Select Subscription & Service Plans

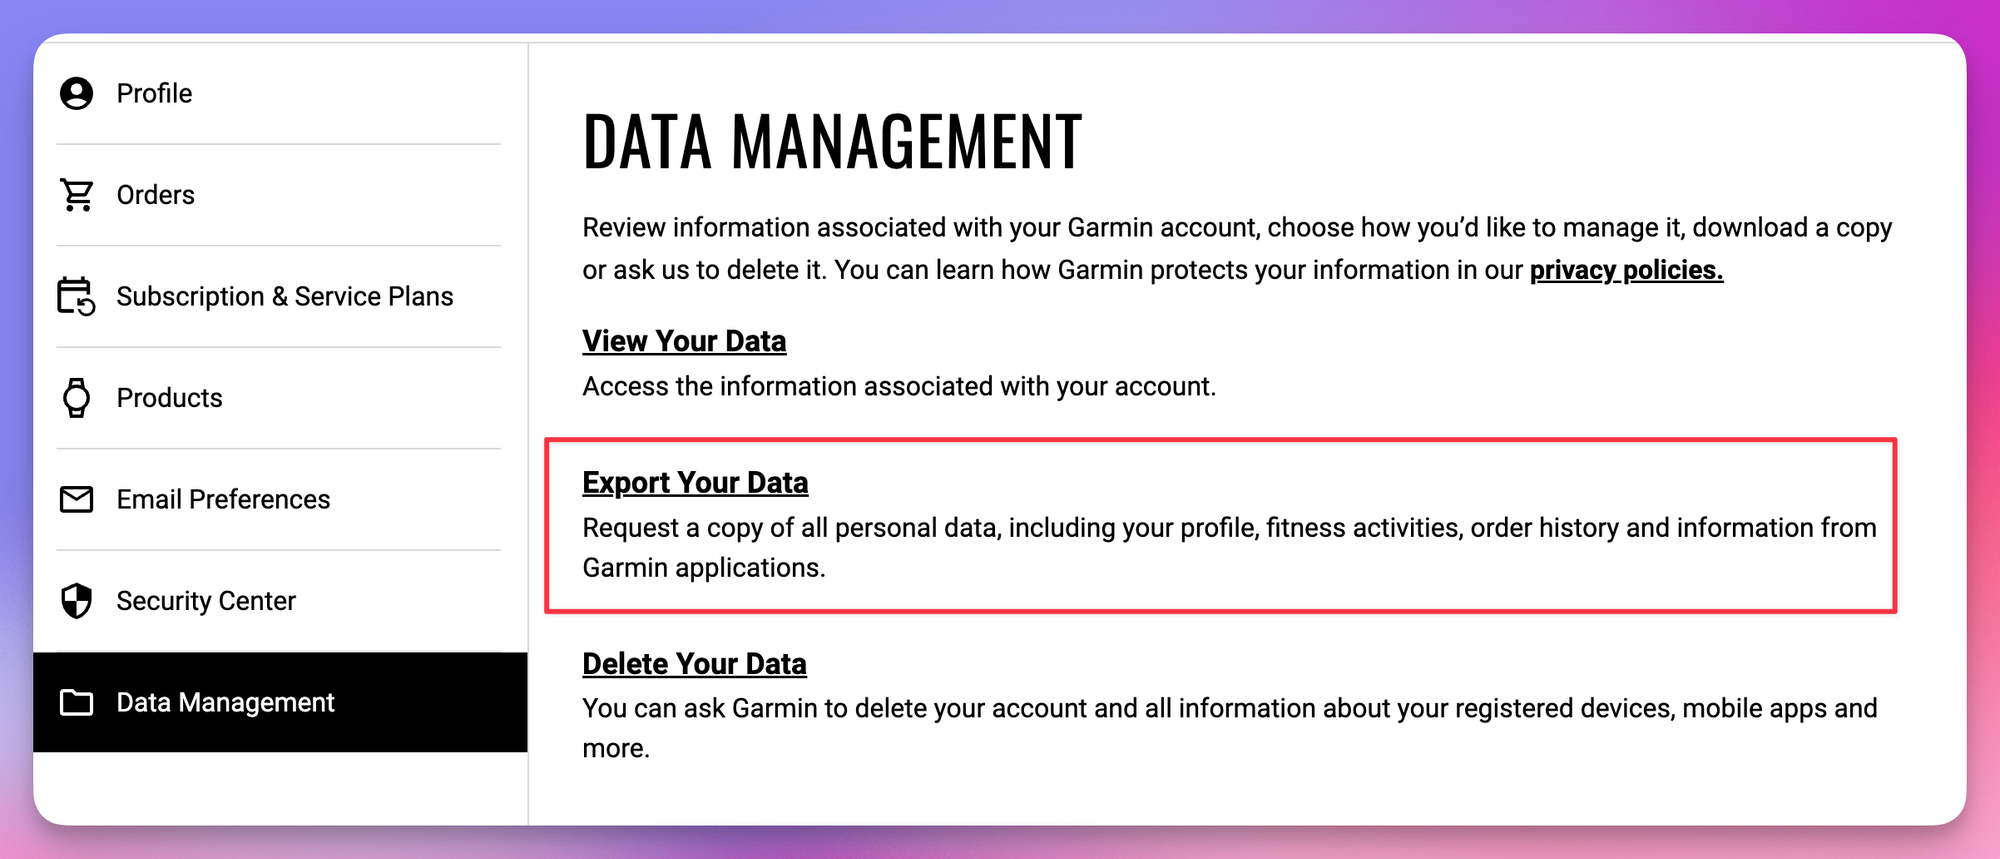coord(284,297)
